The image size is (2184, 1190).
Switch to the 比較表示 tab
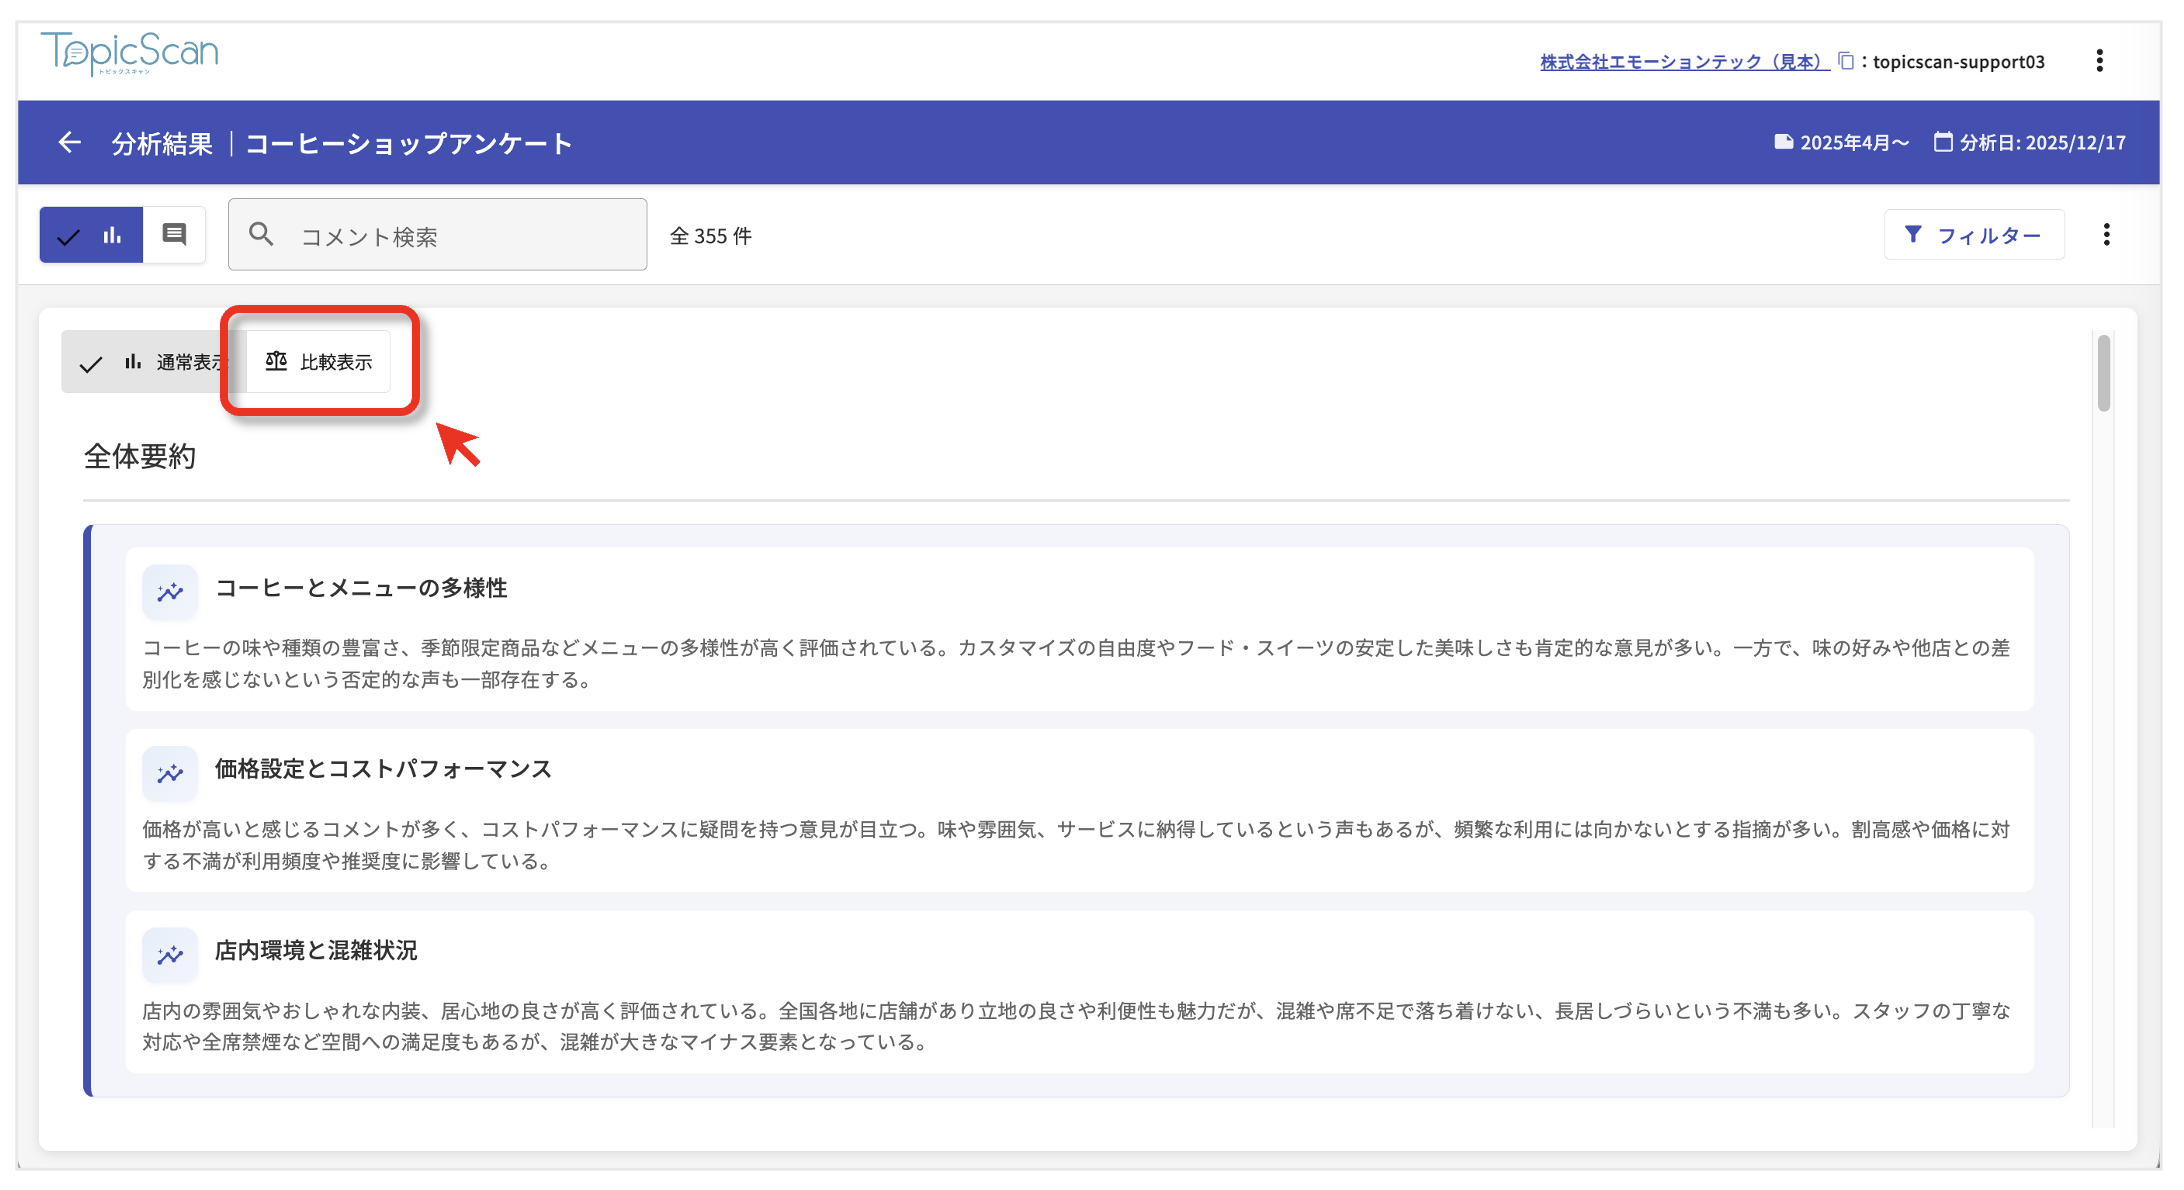(x=319, y=362)
